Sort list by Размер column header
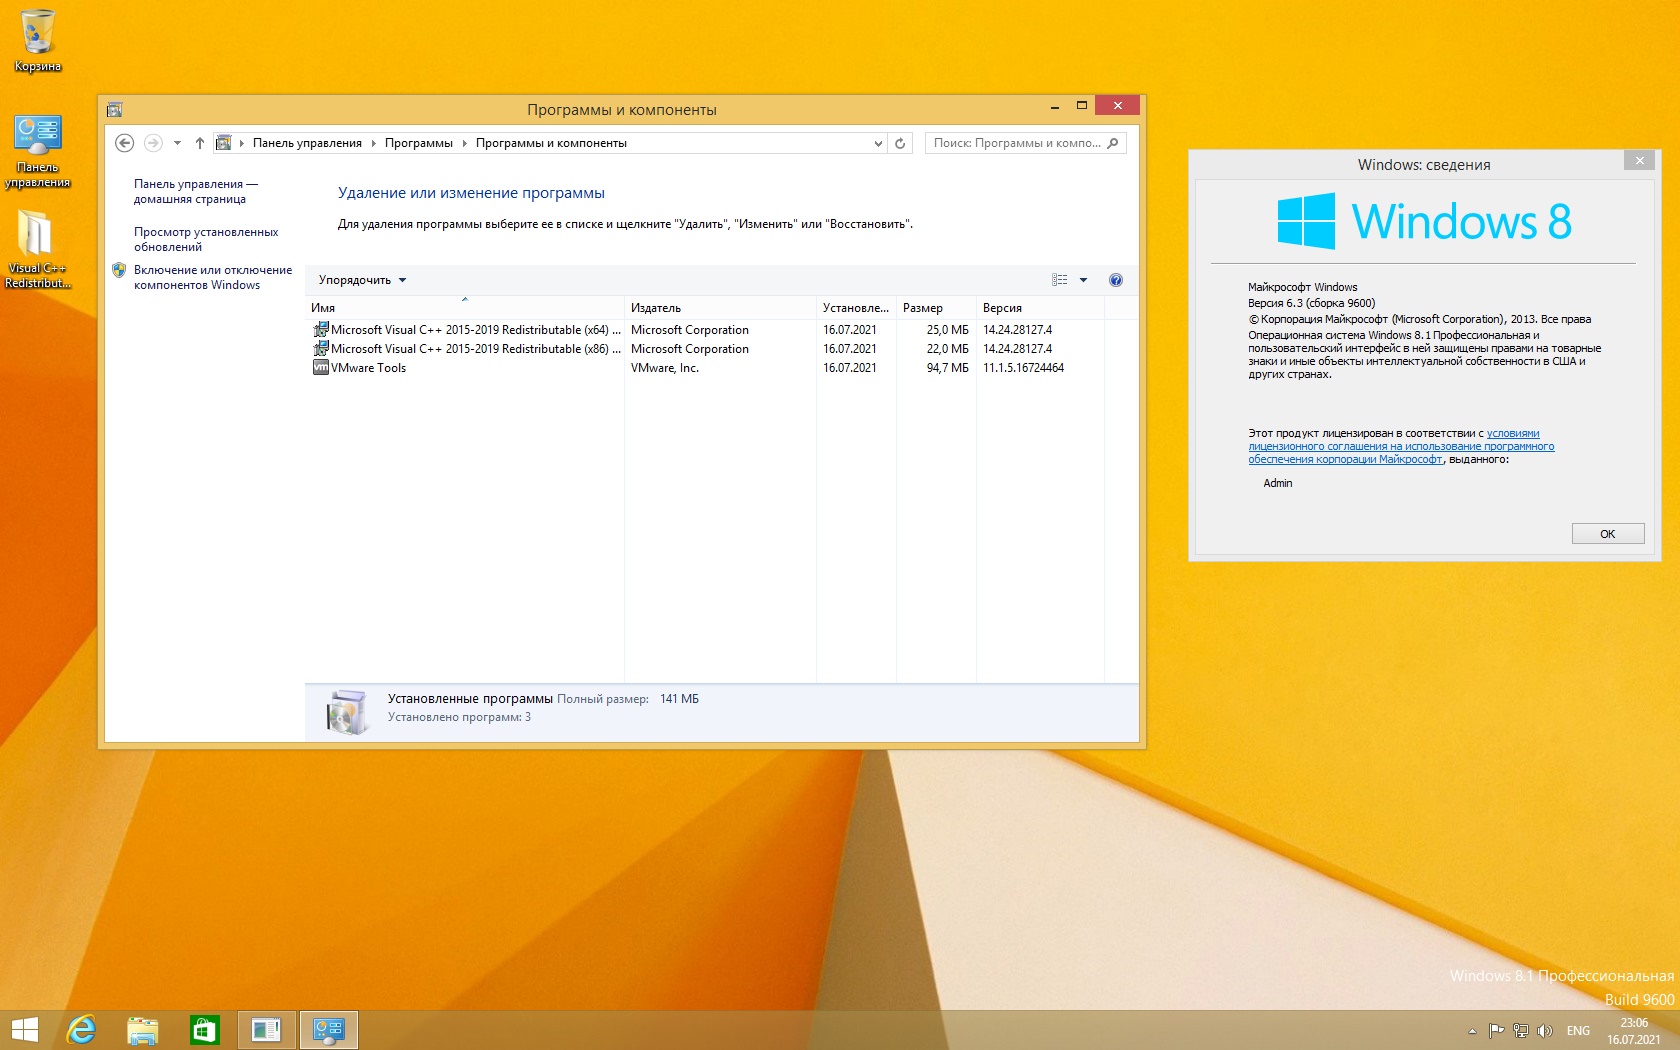Image resolution: width=1680 pixels, height=1050 pixels. (922, 308)
